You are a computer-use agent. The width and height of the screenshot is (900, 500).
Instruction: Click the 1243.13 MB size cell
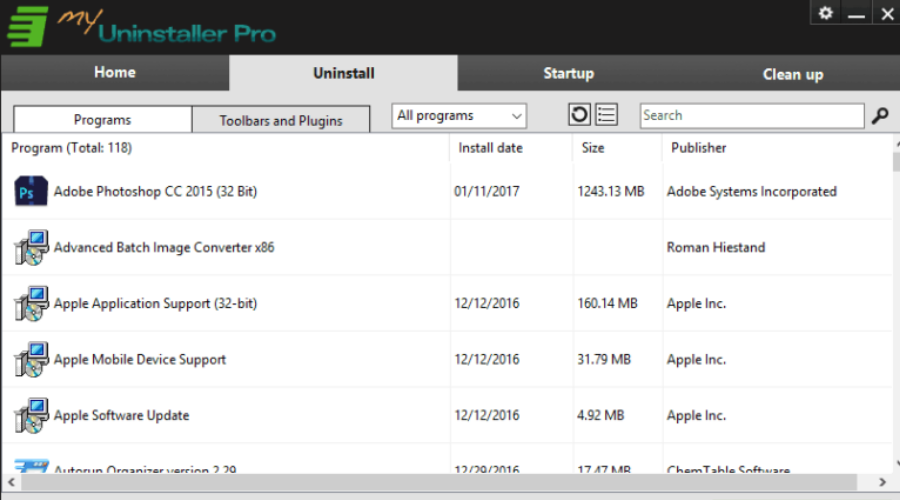(611, 191)
